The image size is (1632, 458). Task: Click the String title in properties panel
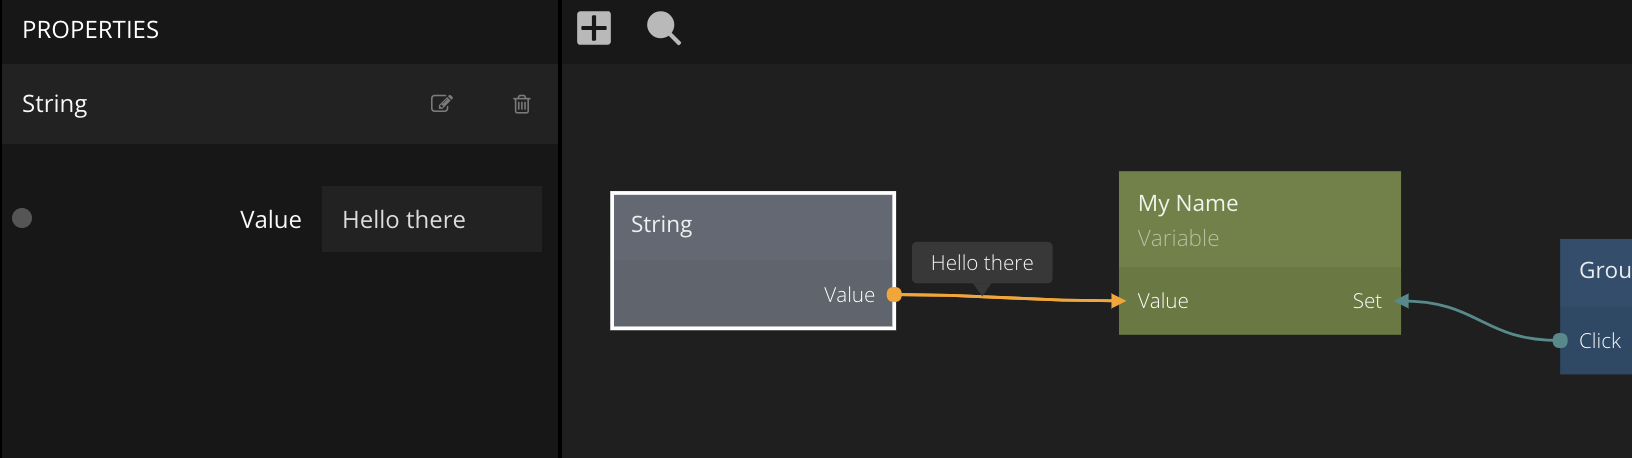(55, 104)
